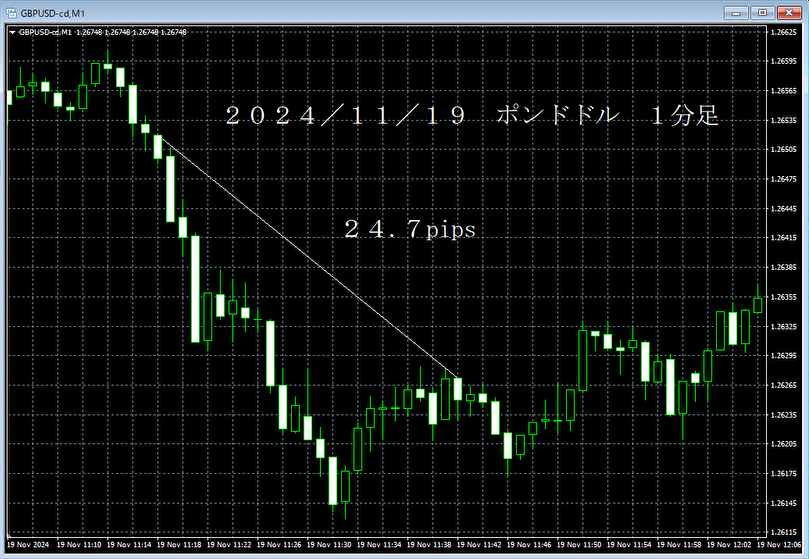809x559 pixels.
Task: Select the 2024/11/19 ポンドドル 1分足 text label
Action: (x=472, y=115)
